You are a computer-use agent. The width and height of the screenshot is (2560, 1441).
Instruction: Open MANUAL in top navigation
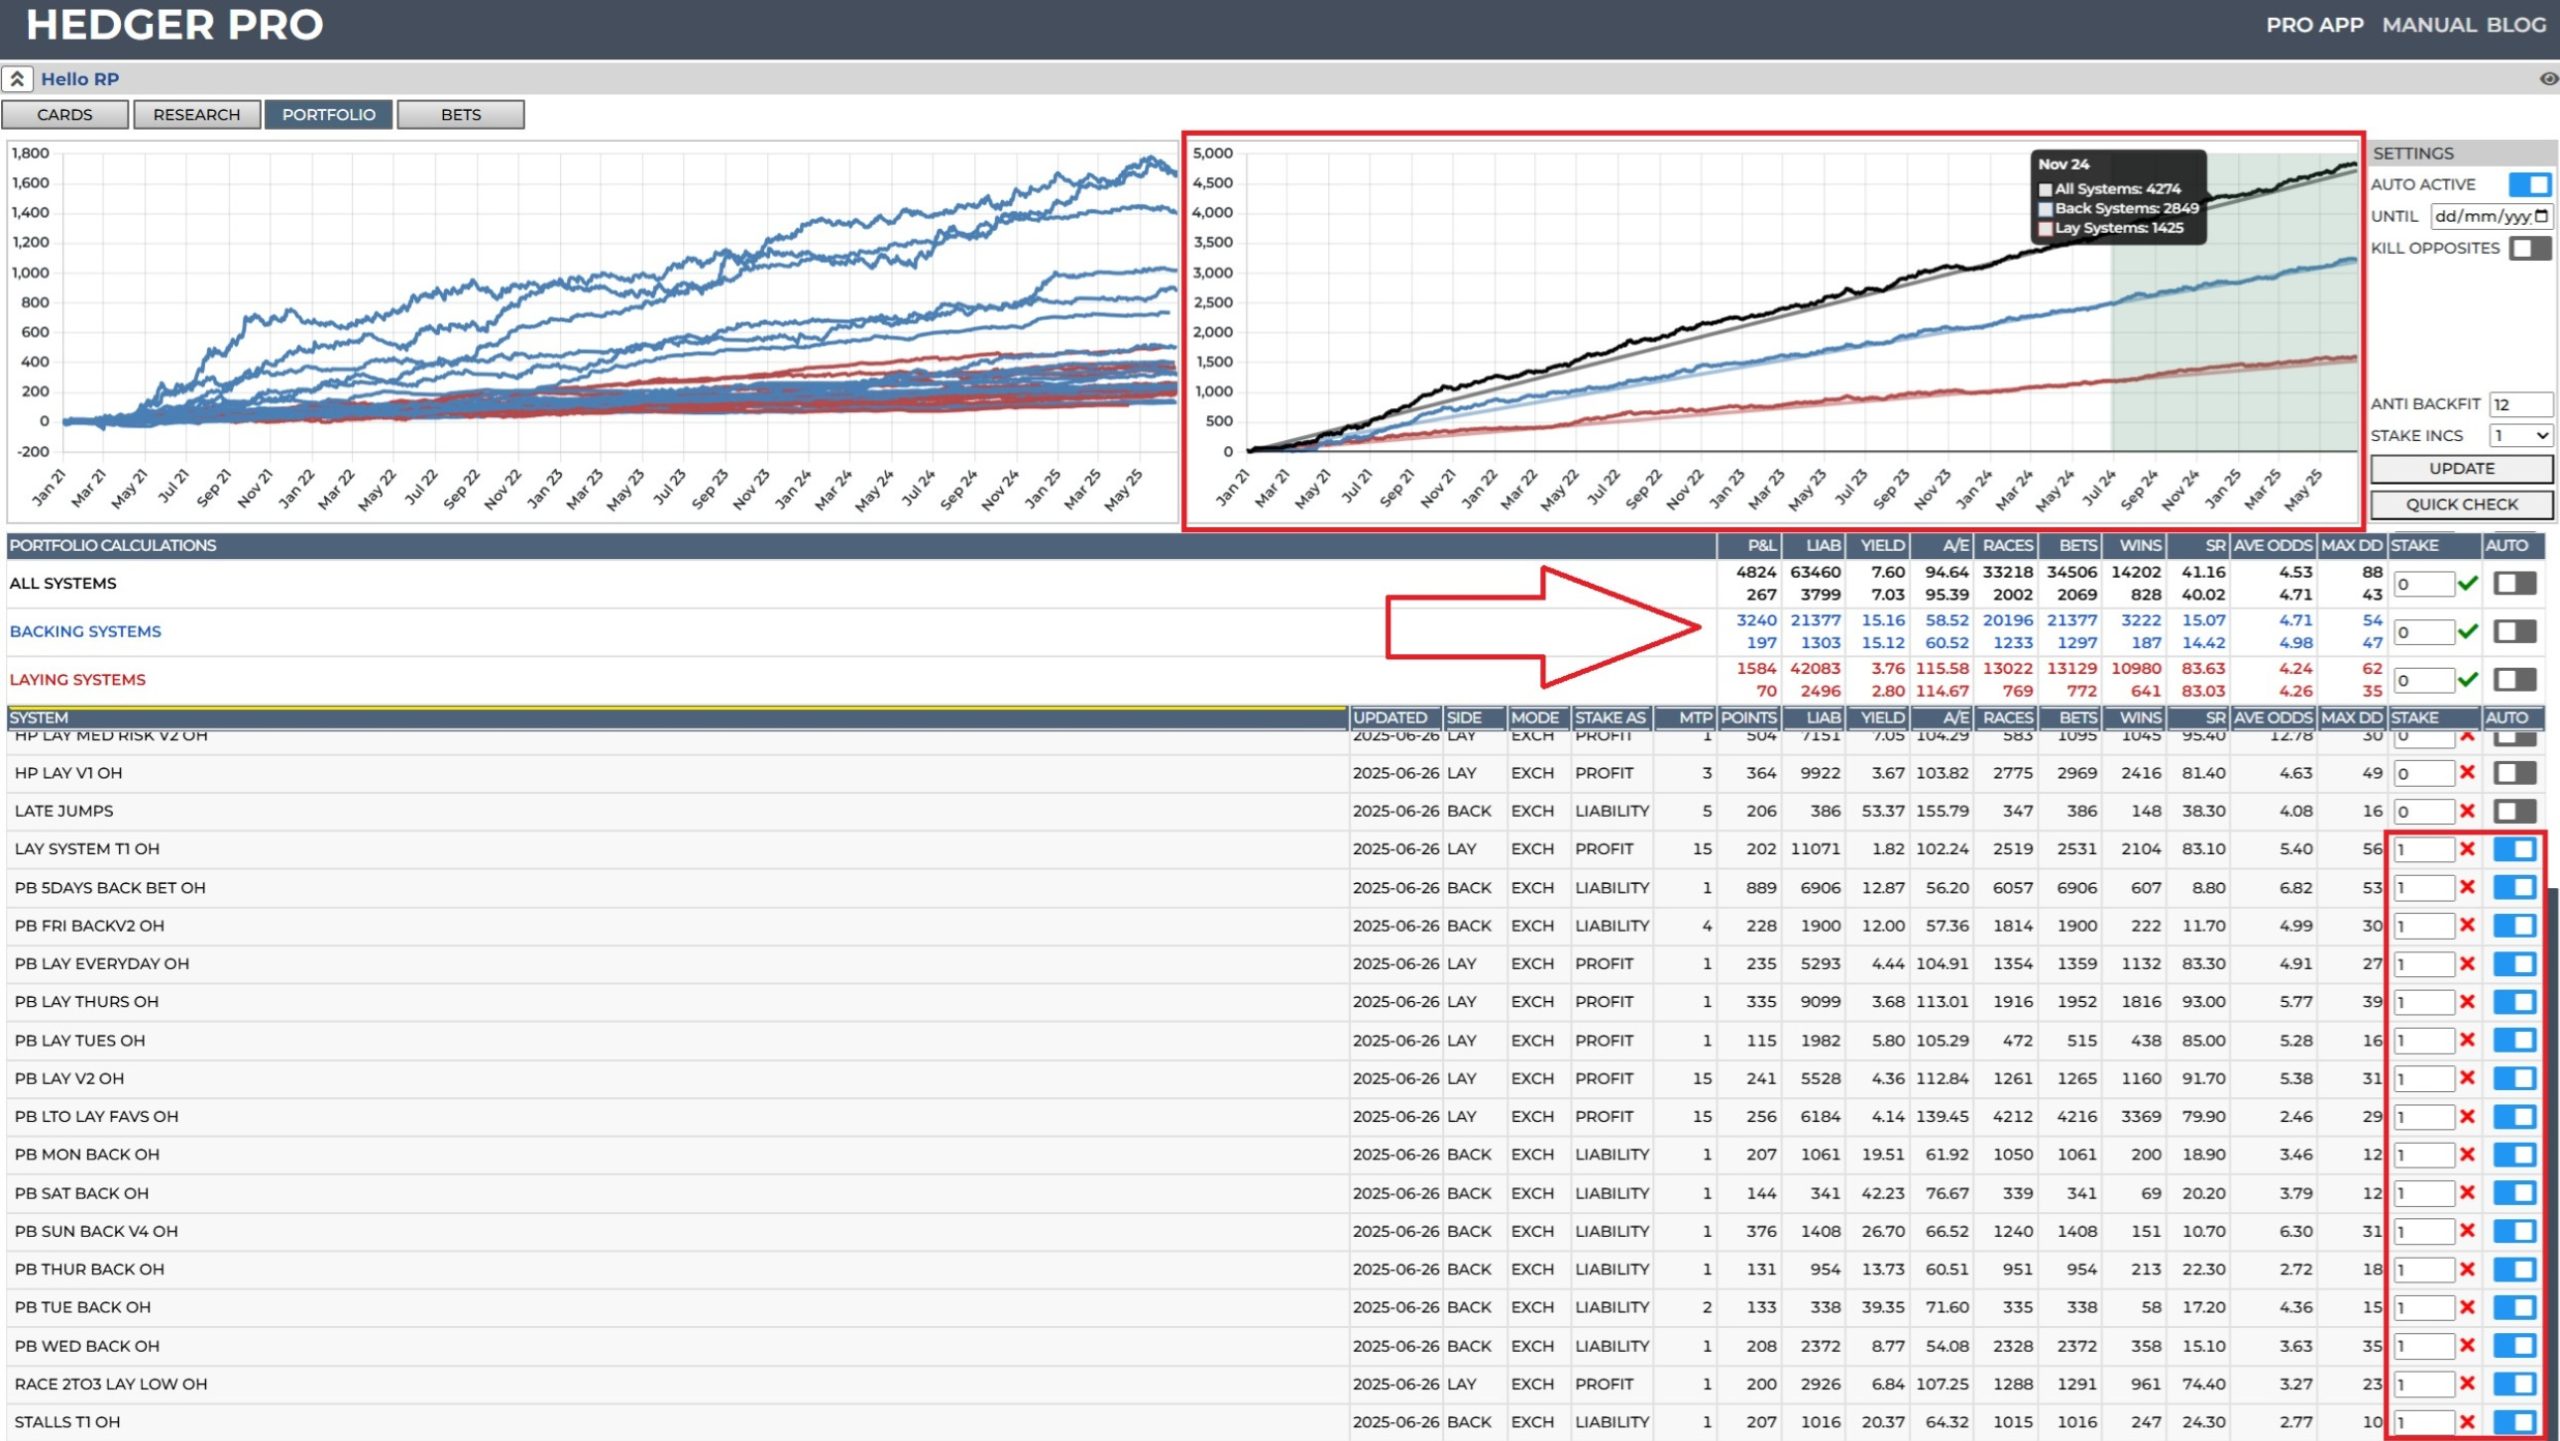coord(2429,25)
